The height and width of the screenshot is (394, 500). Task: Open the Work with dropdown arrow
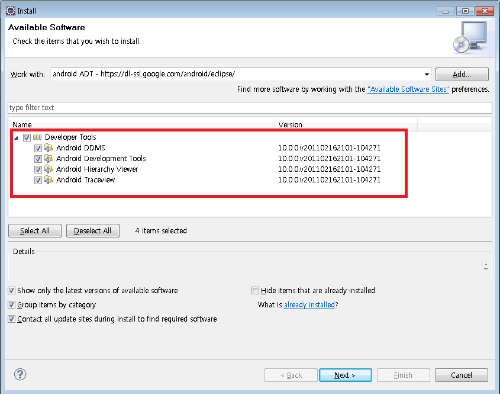[427, 74]
